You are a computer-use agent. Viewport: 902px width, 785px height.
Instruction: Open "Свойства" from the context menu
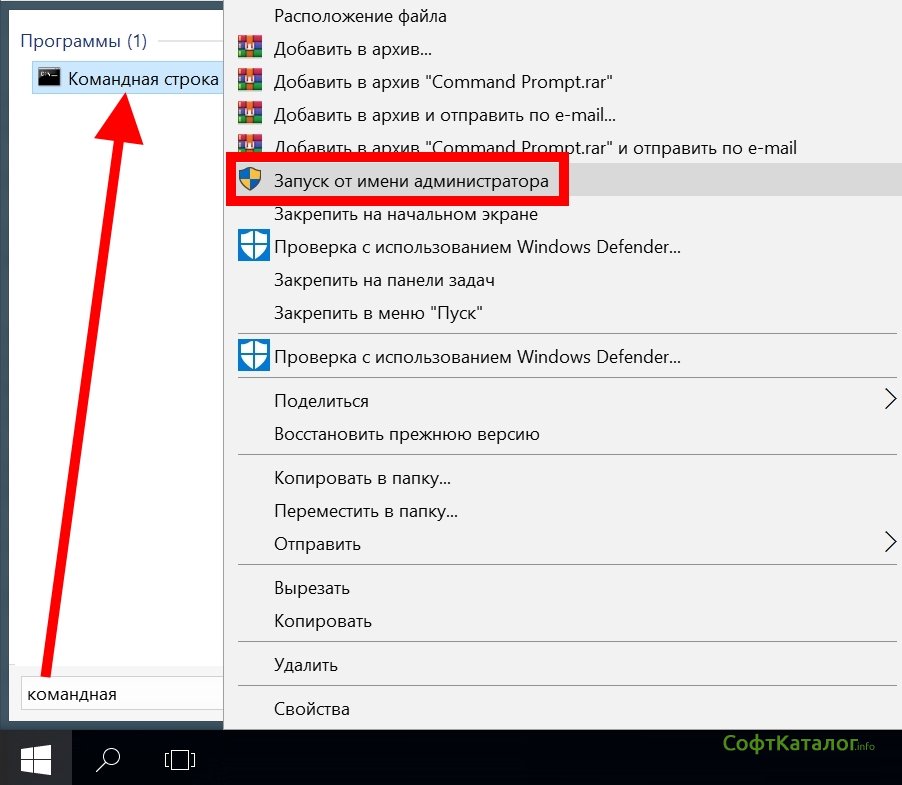point(311,709)
